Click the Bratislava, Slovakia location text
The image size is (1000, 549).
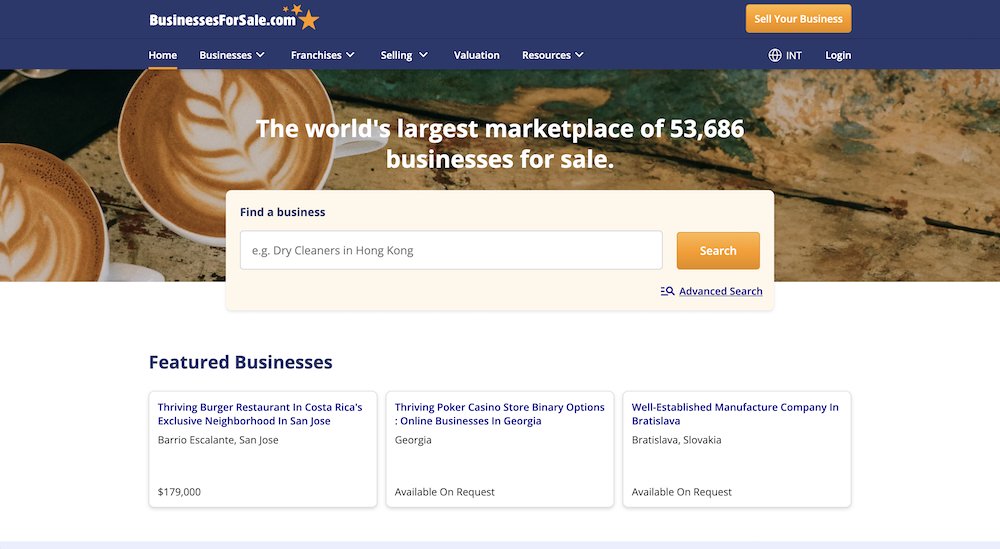[677, 440]
